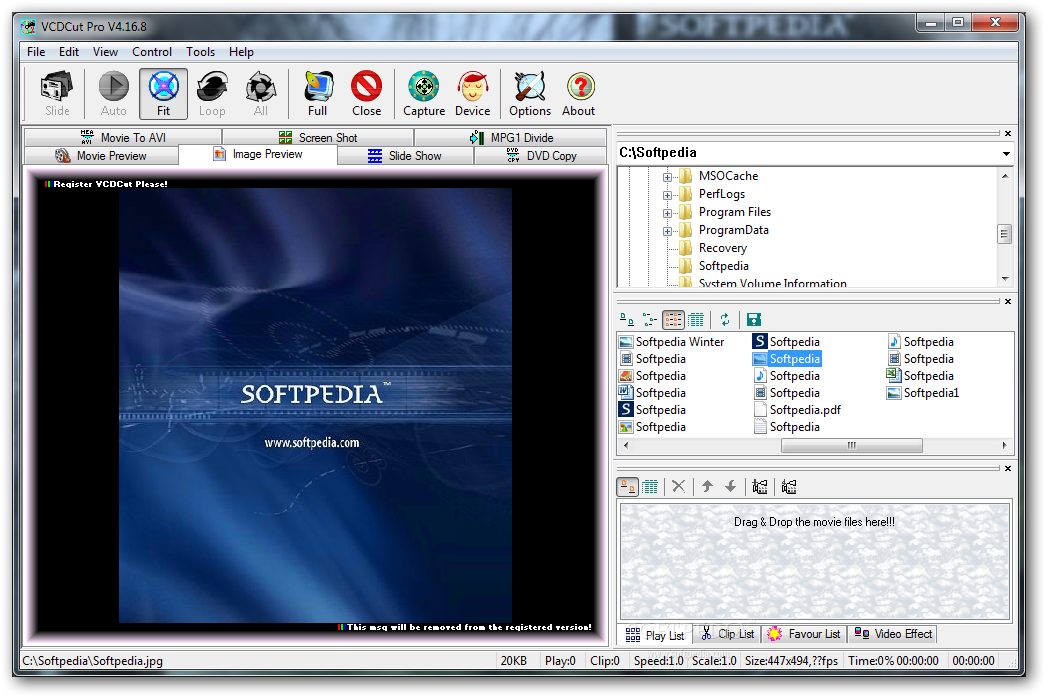Viewport: 1046px width, 697px height.
Task: Click the Auto play toolbar icon
Action: tap(113, 94)
